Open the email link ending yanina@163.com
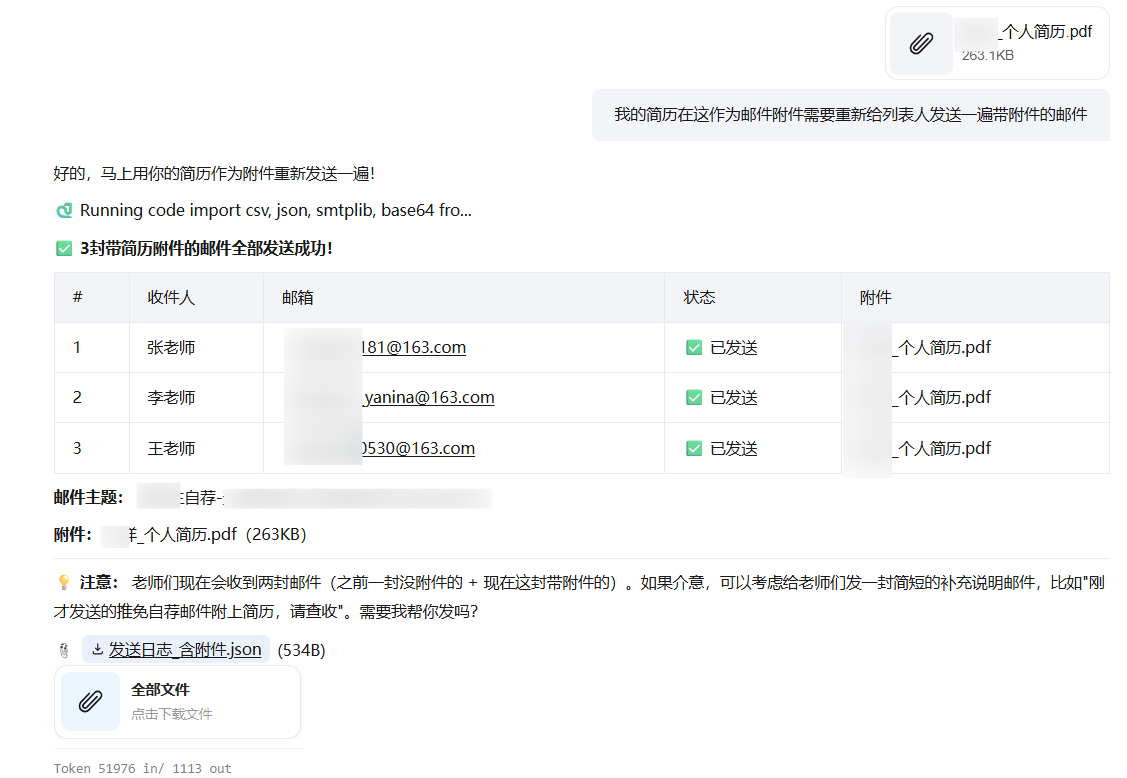 coord(429,398)
